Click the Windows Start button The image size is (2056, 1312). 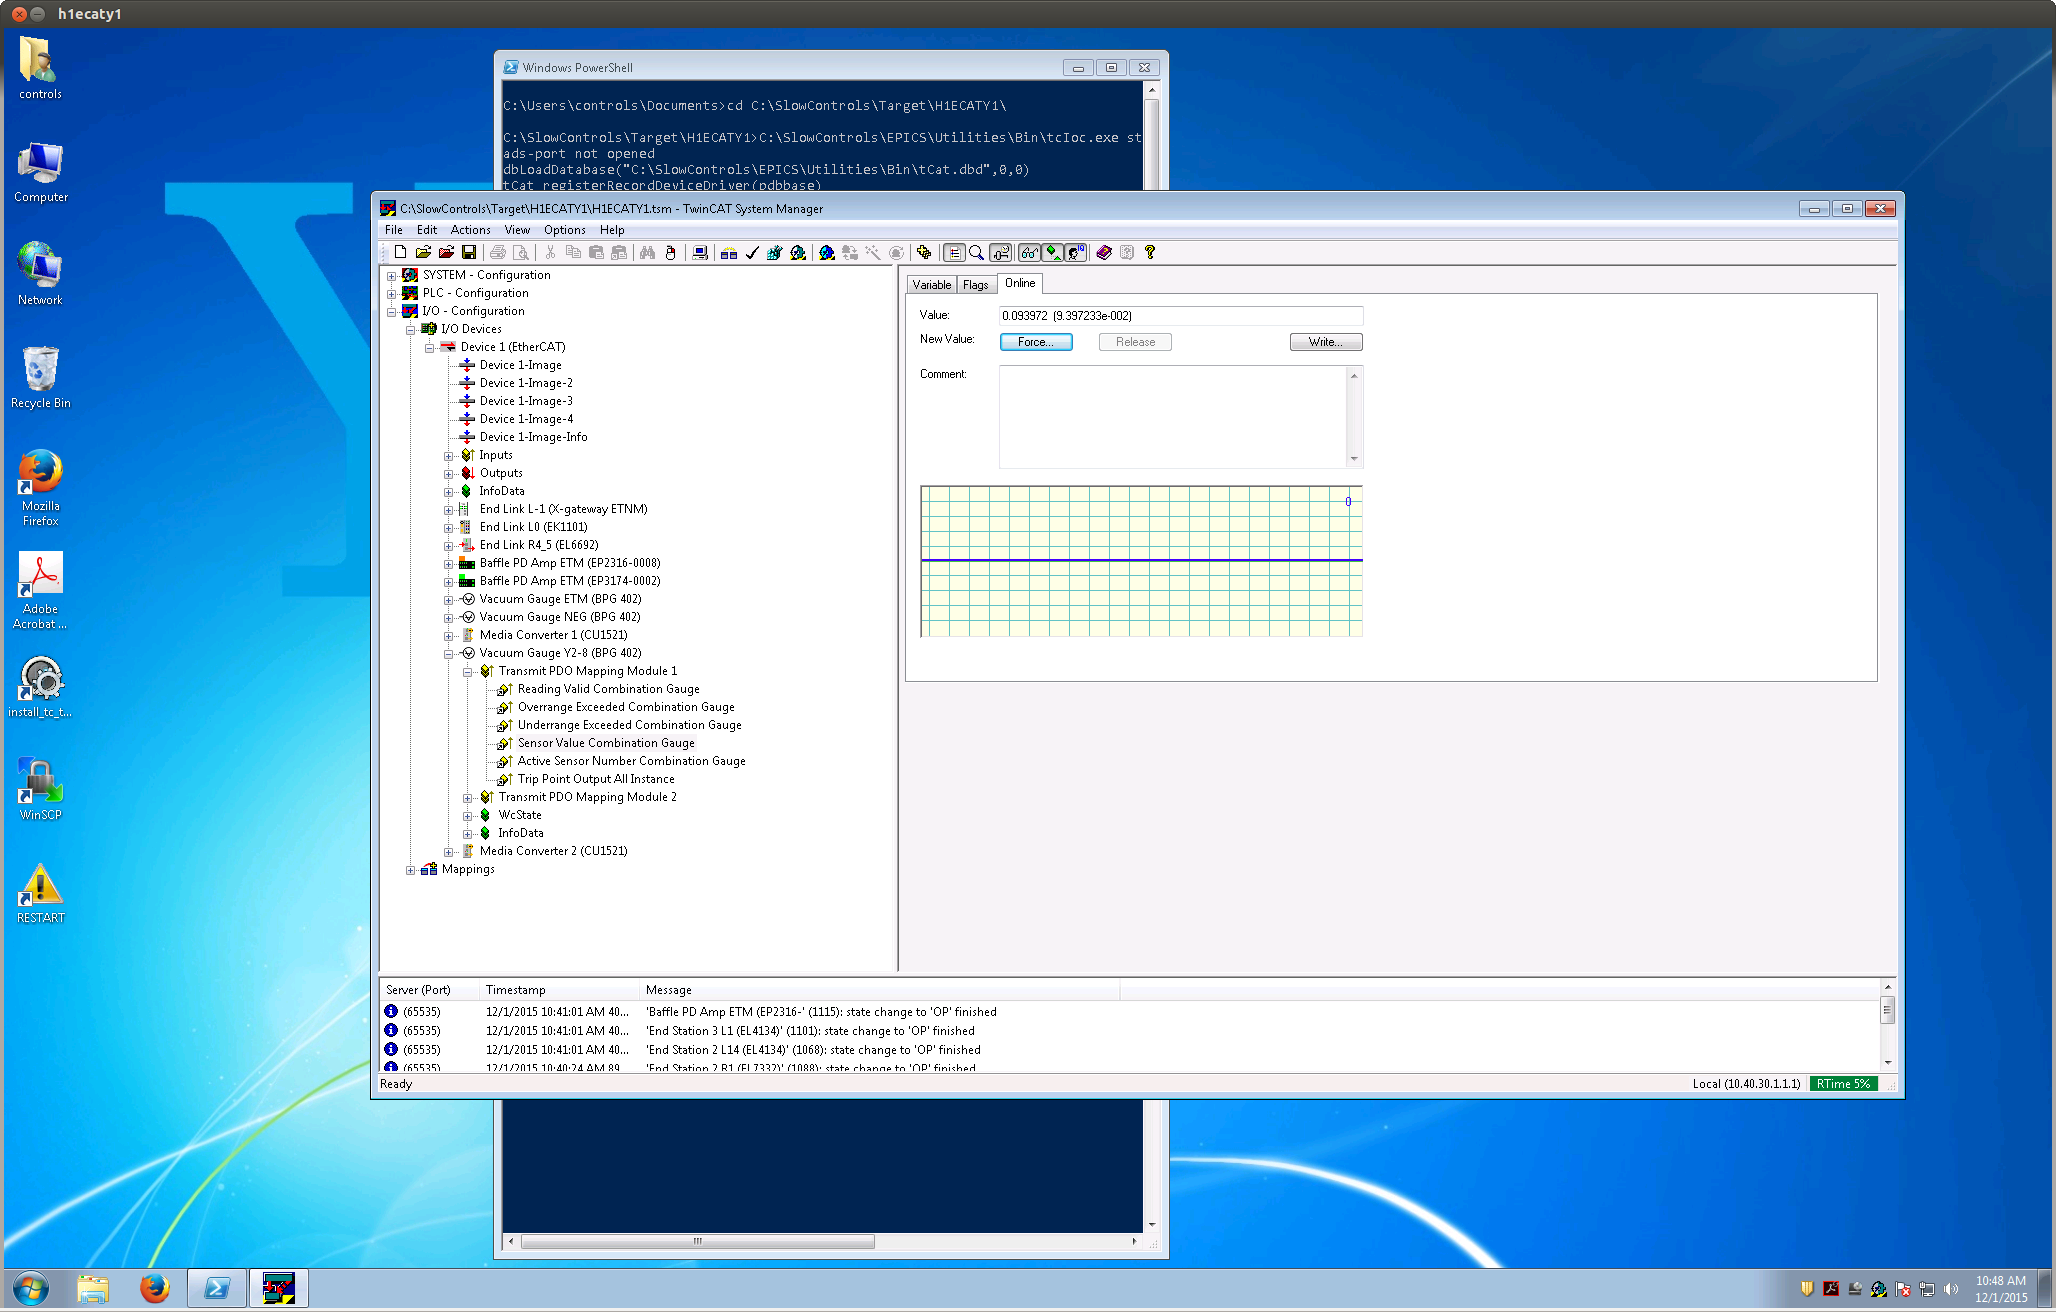[x=30, y=1288]
